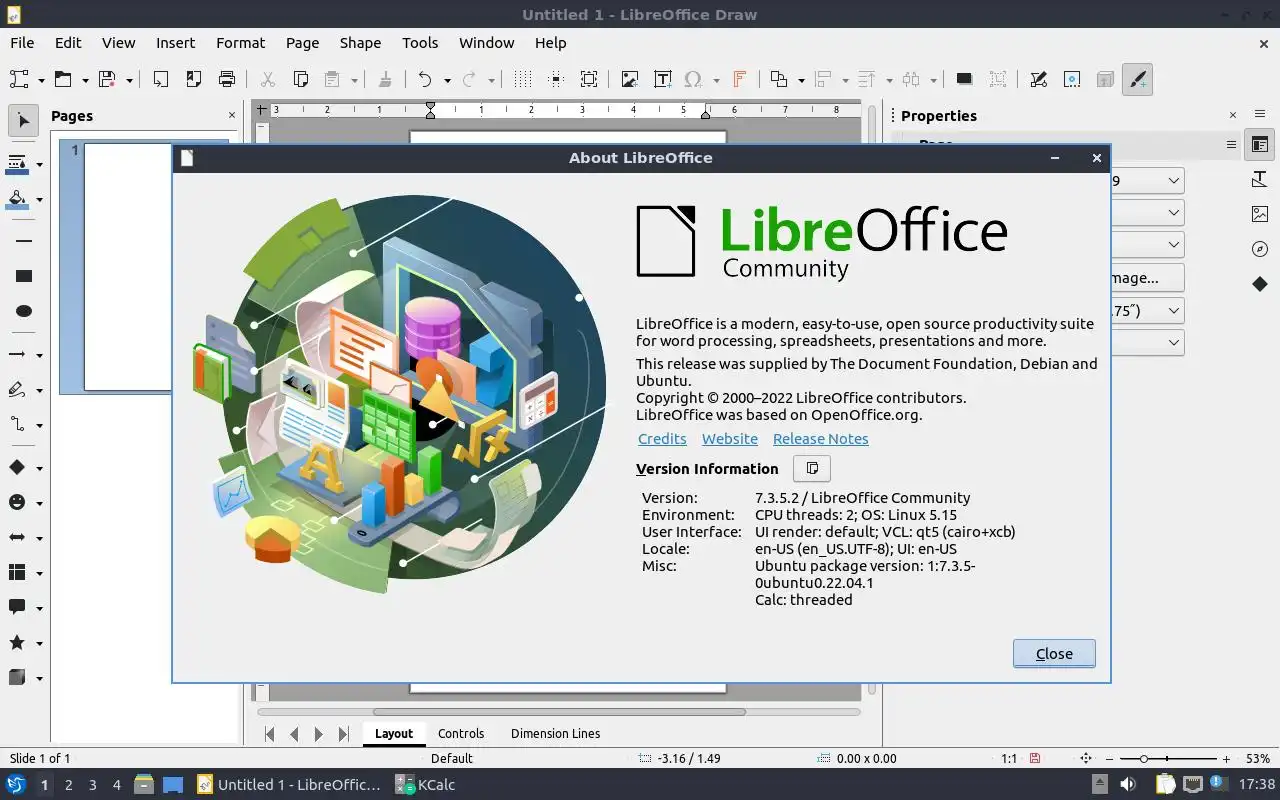Toggle Helplines While Moving icon
The image size is (1280, 800).
pos(556,79)
